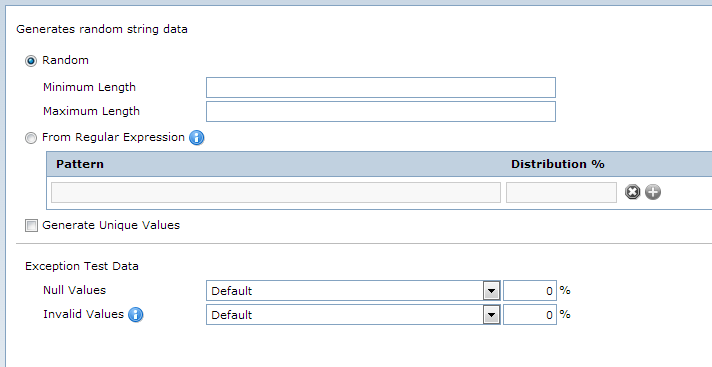Select the Distribution % entry field
This screenshot has height=367, width=712.
point(561,193)
